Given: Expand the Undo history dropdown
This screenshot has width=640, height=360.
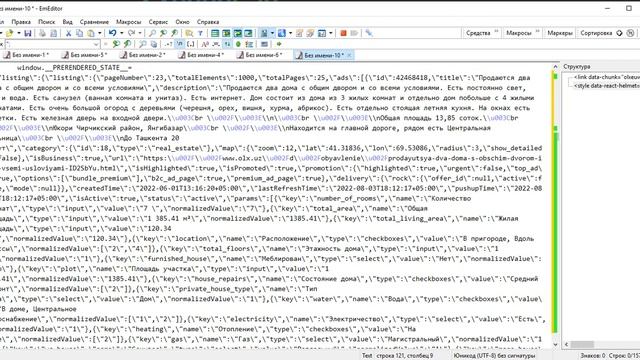Looking at the screenshot, I should click(122, 33).
